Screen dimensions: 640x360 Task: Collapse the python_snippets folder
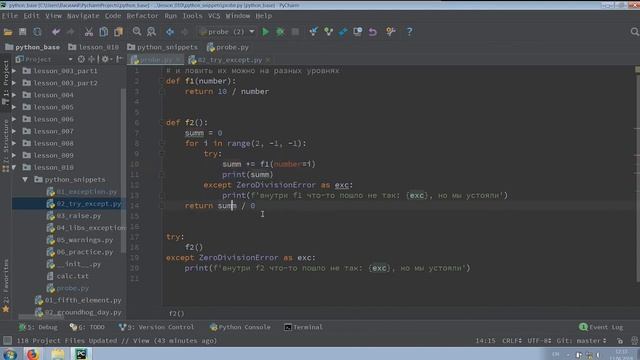coord(25,180)
